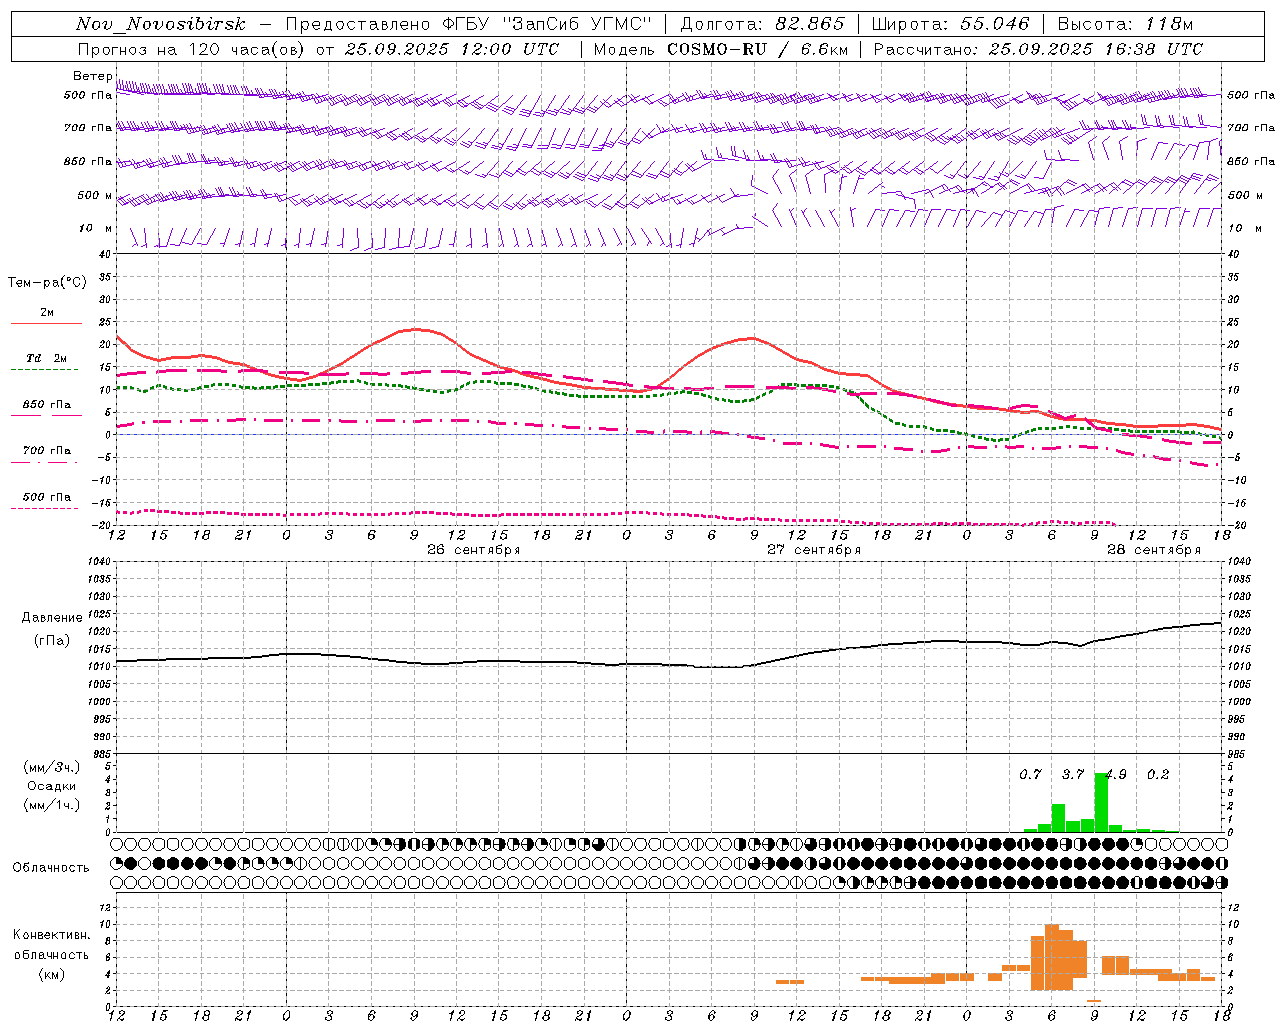Click the 0.7 precipitation total
This screenshot has height=1024, width=1280.
pyautogui.click(x=1030, y=774)
